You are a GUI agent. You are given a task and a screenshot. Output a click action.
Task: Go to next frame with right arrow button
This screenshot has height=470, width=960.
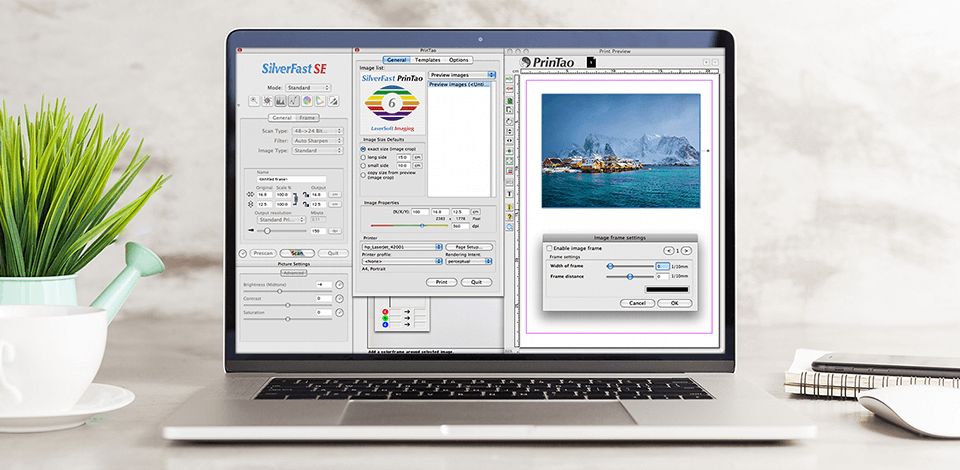(686, 250)
